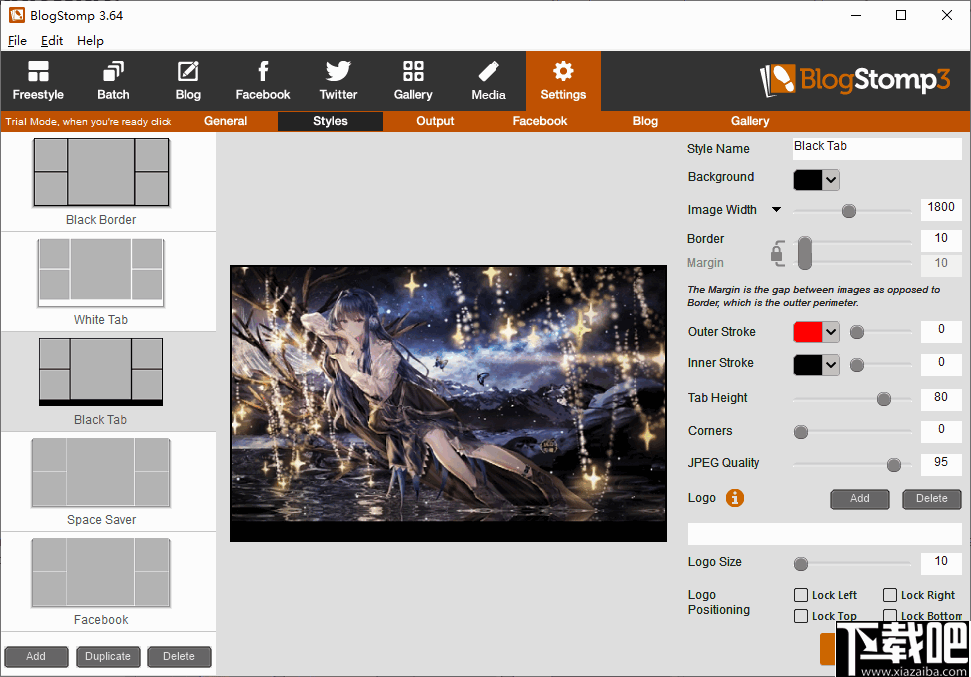971x677 pixels.
Task: Enable the Lock Left checkbox
Action: 801,595
